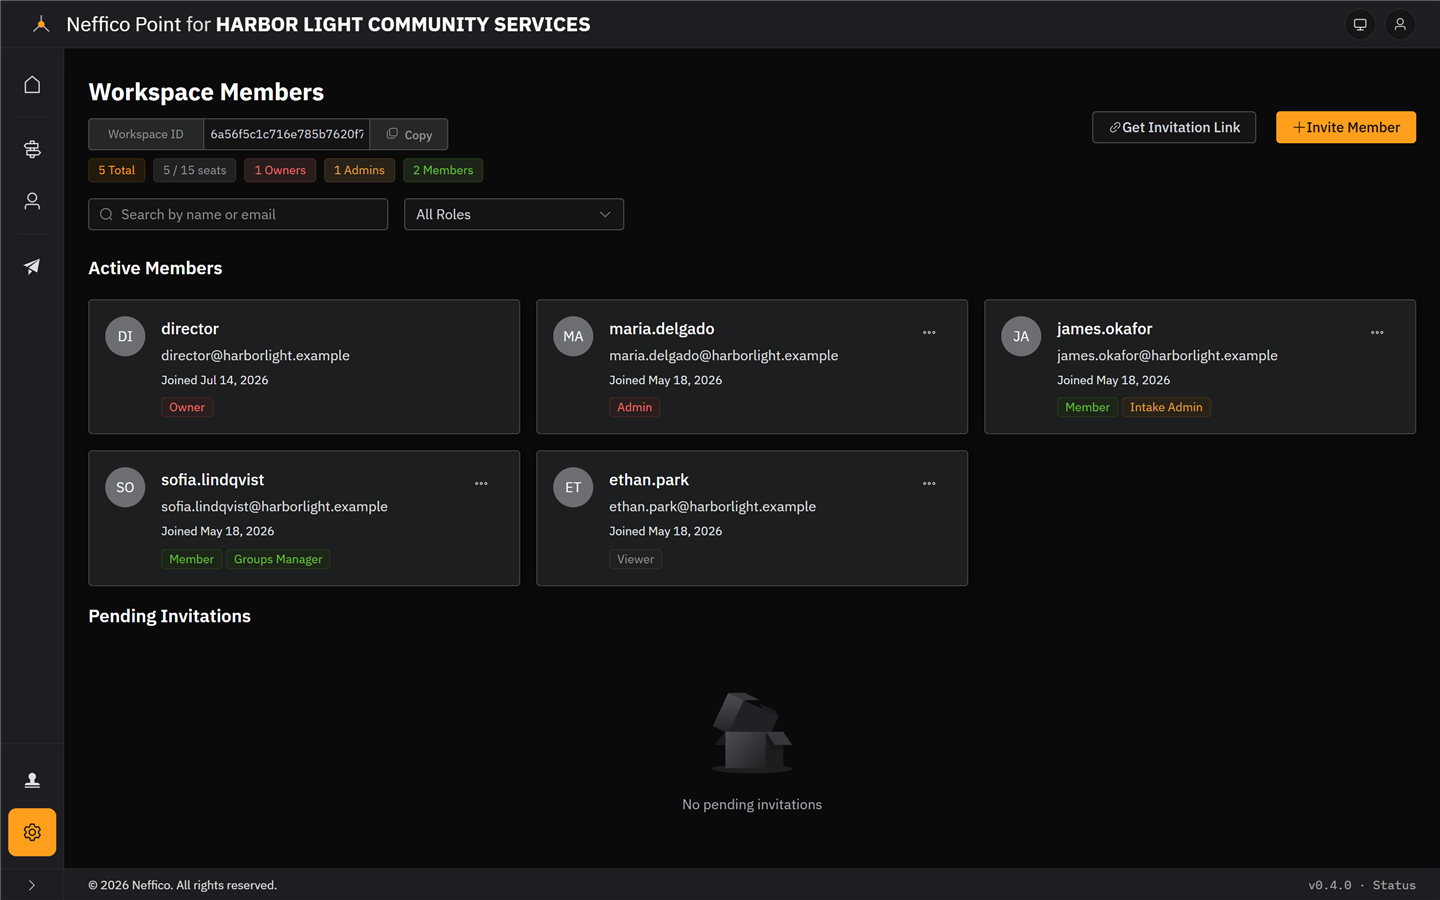This screenshot has width=1440, height=900.
Task: Click ethan.park@harborlight.example email
Action: 712,506
